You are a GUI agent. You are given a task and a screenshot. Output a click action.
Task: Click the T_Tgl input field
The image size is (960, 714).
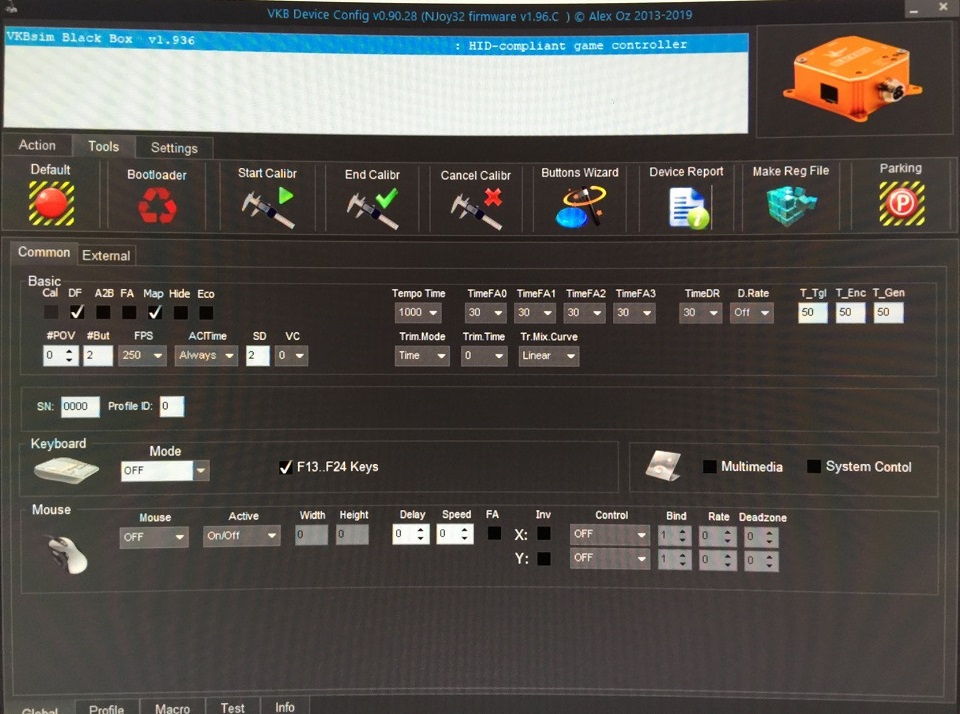coord(812,312)
